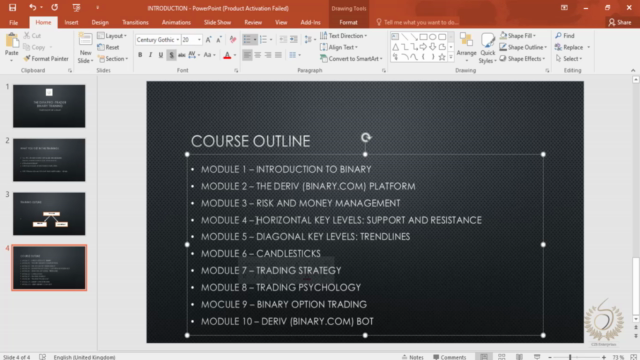This screenshot has width=640, height=360.
Task: Open the Shape Effects dropdown
Action: click(522, 59)
